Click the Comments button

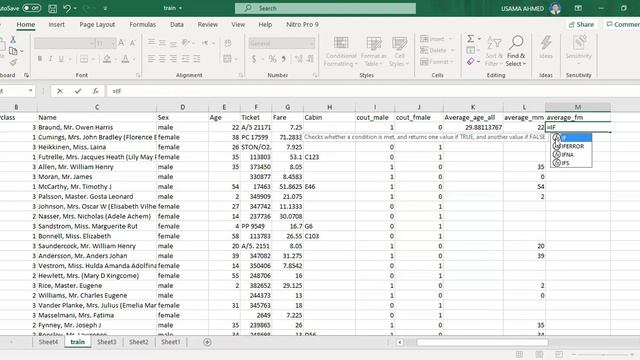(622, 24)
